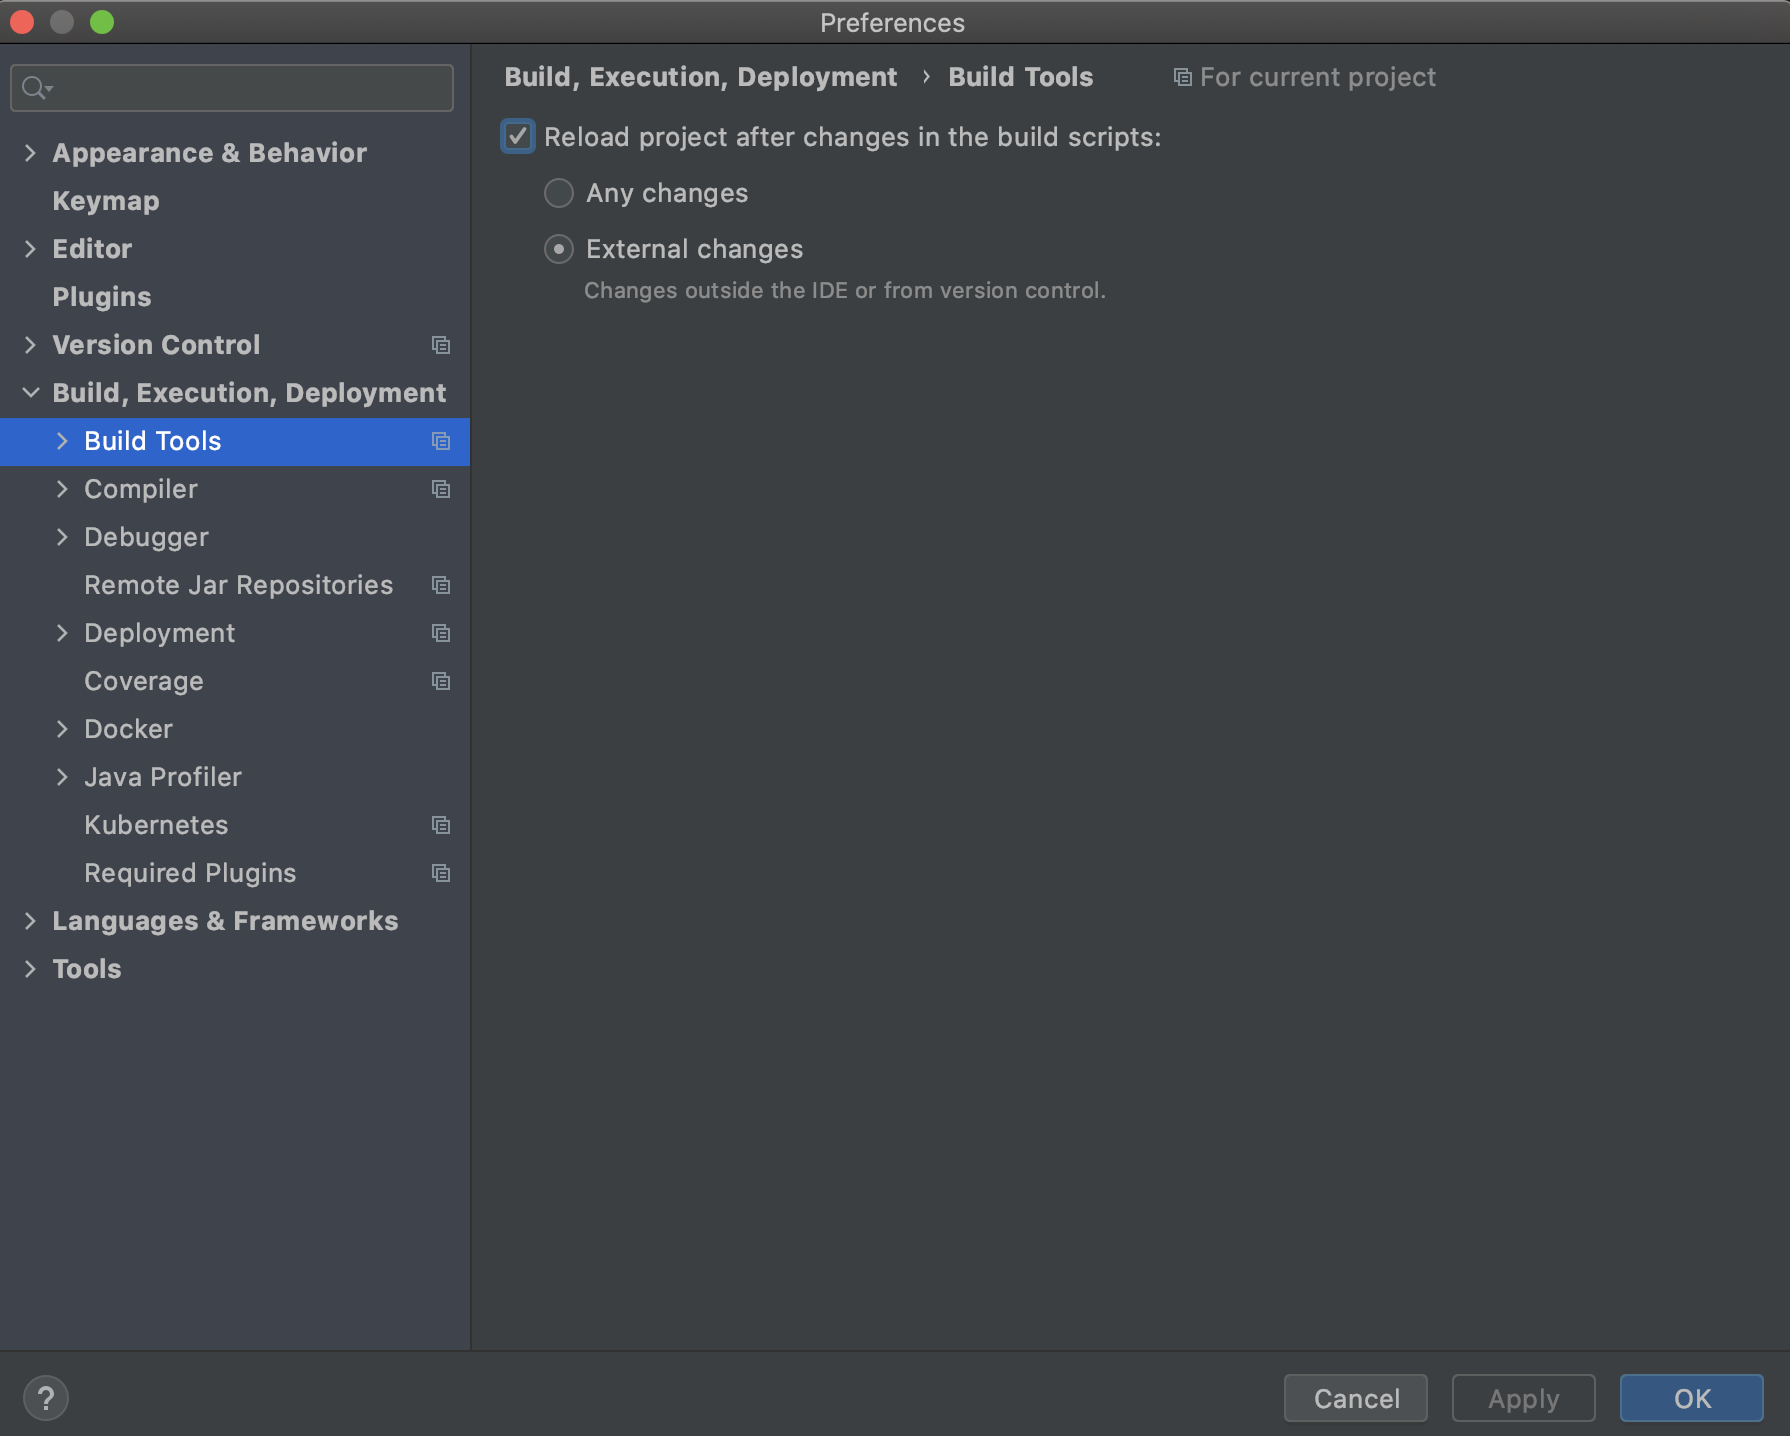This screenshot has height=1436, width=1790.
Task: Click project-level icon next to Build Tools
Action: 441,441
